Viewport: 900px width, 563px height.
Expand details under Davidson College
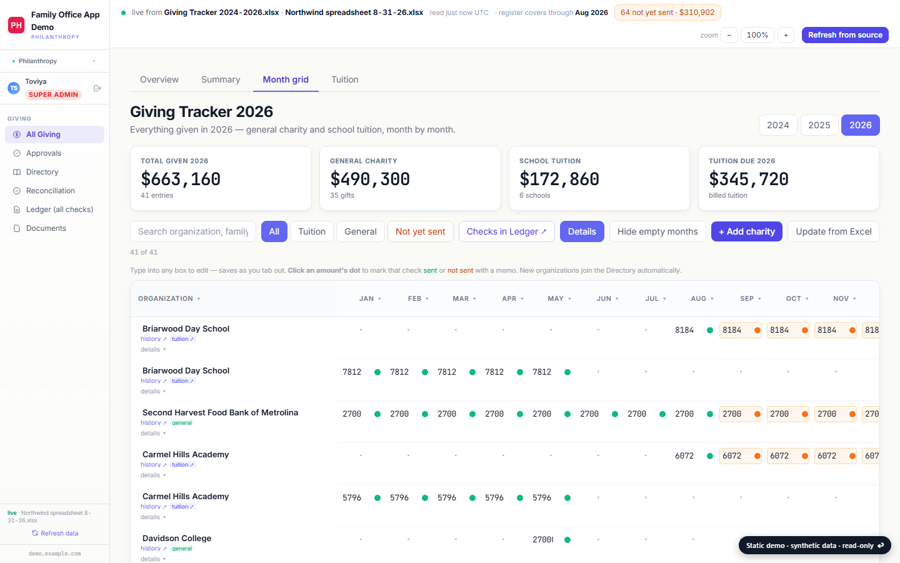point(153,559)
